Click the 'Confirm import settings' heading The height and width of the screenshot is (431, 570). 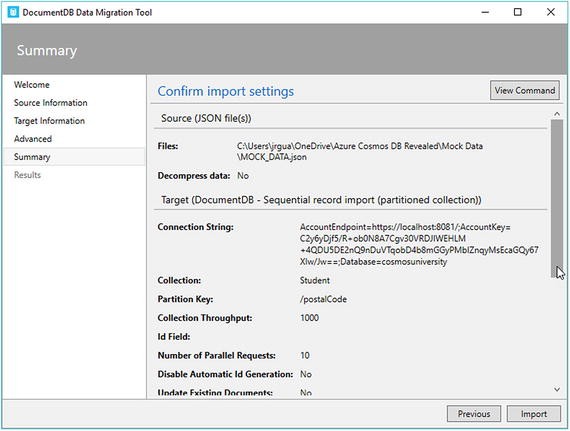tap(226, 91)
